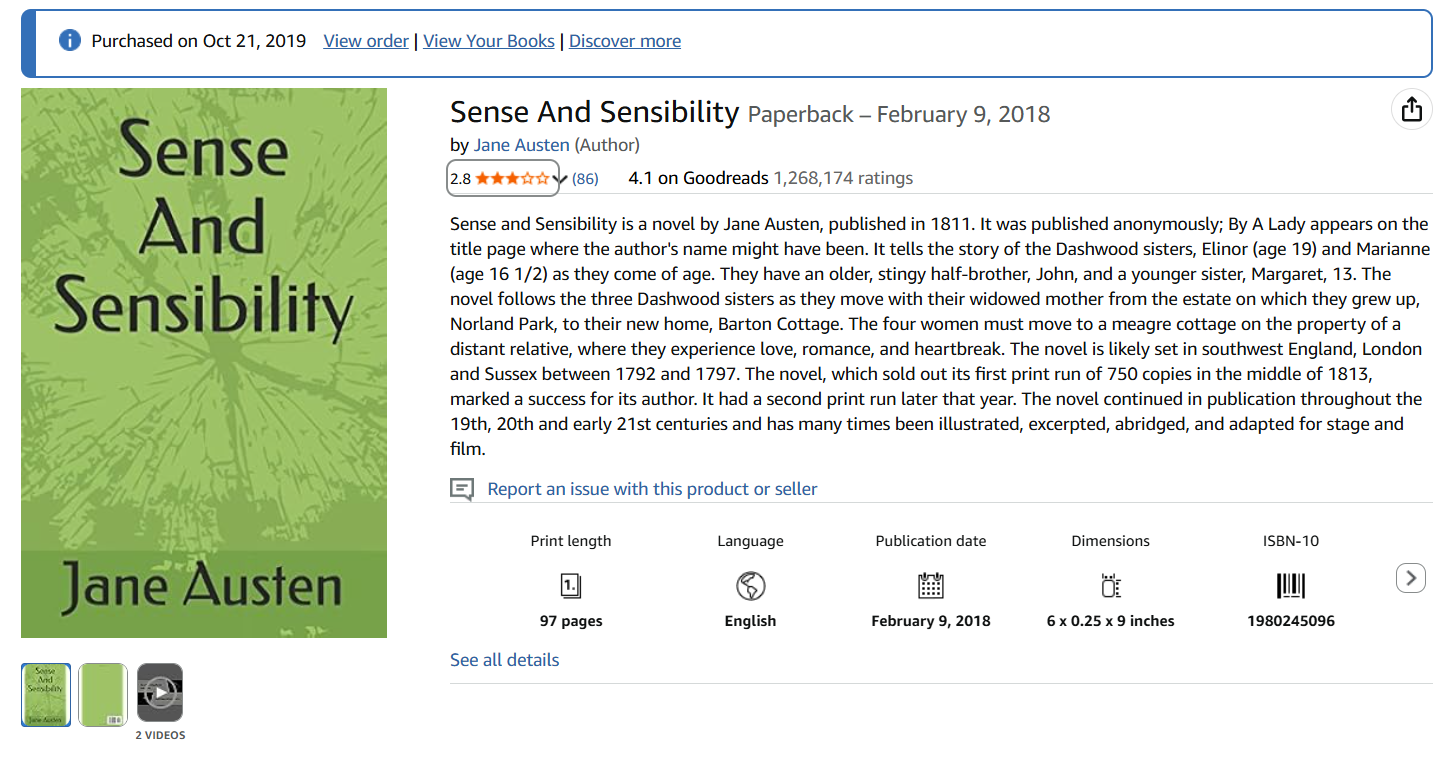Screen dimensions: 1442x757
Task: Expand See all details
Action: [x=505, y=660]
